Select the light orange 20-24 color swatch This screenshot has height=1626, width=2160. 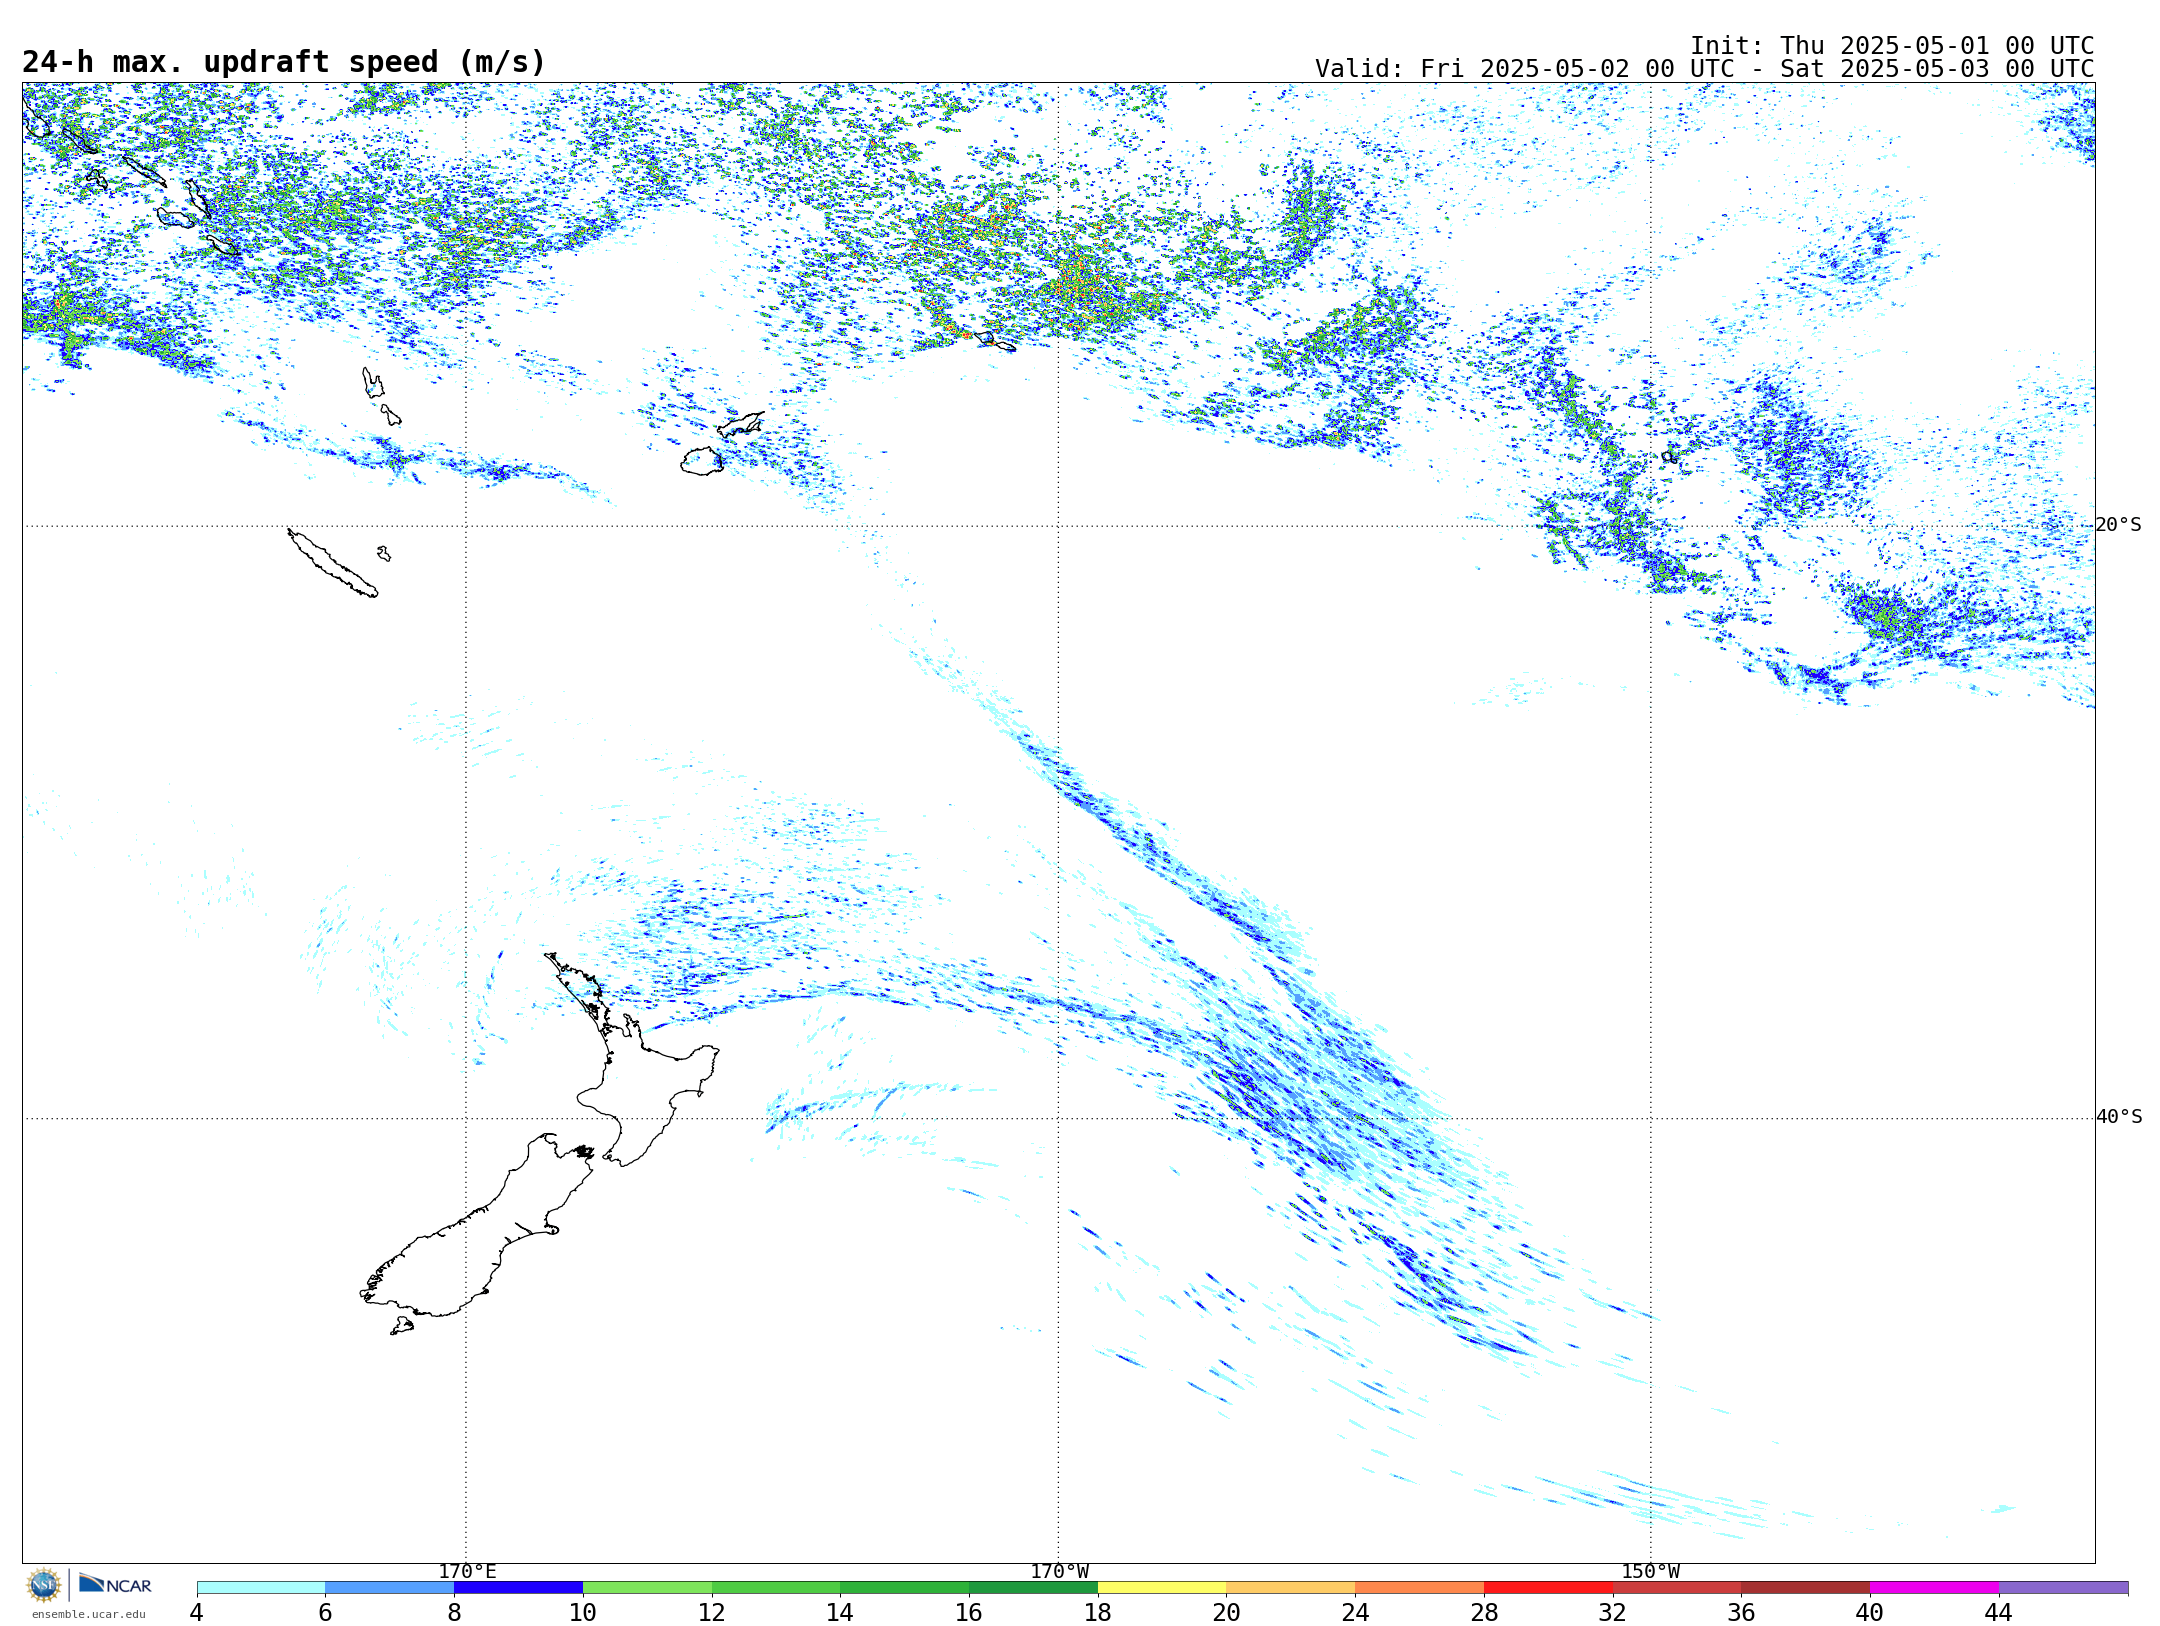click(1291, 1588)
